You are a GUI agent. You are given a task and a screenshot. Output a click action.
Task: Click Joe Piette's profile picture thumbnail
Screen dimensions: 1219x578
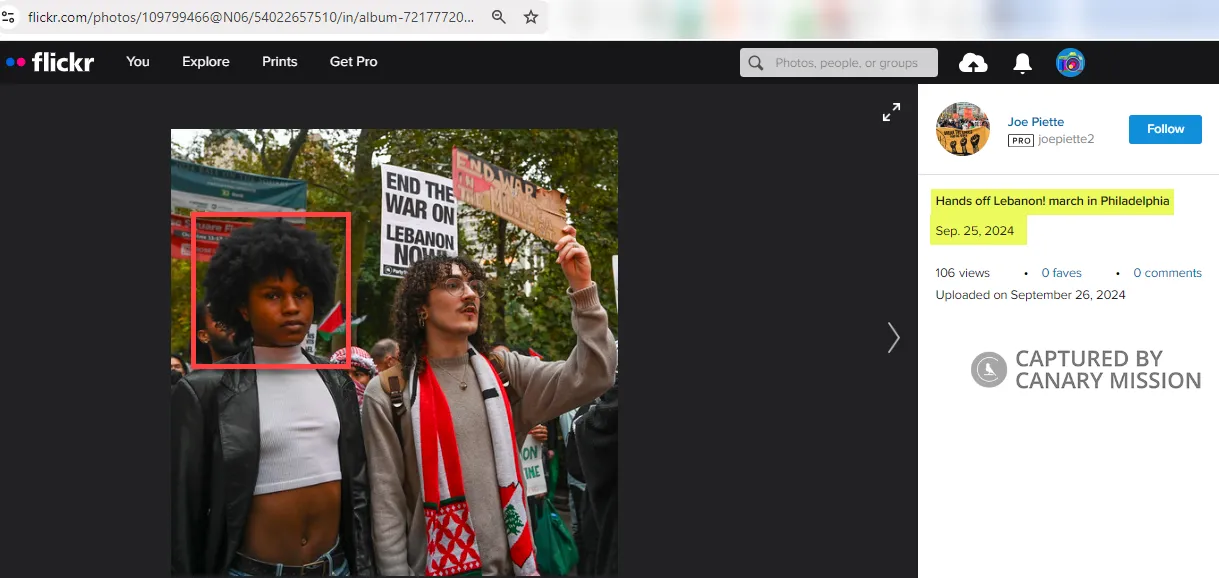[962, 129]
